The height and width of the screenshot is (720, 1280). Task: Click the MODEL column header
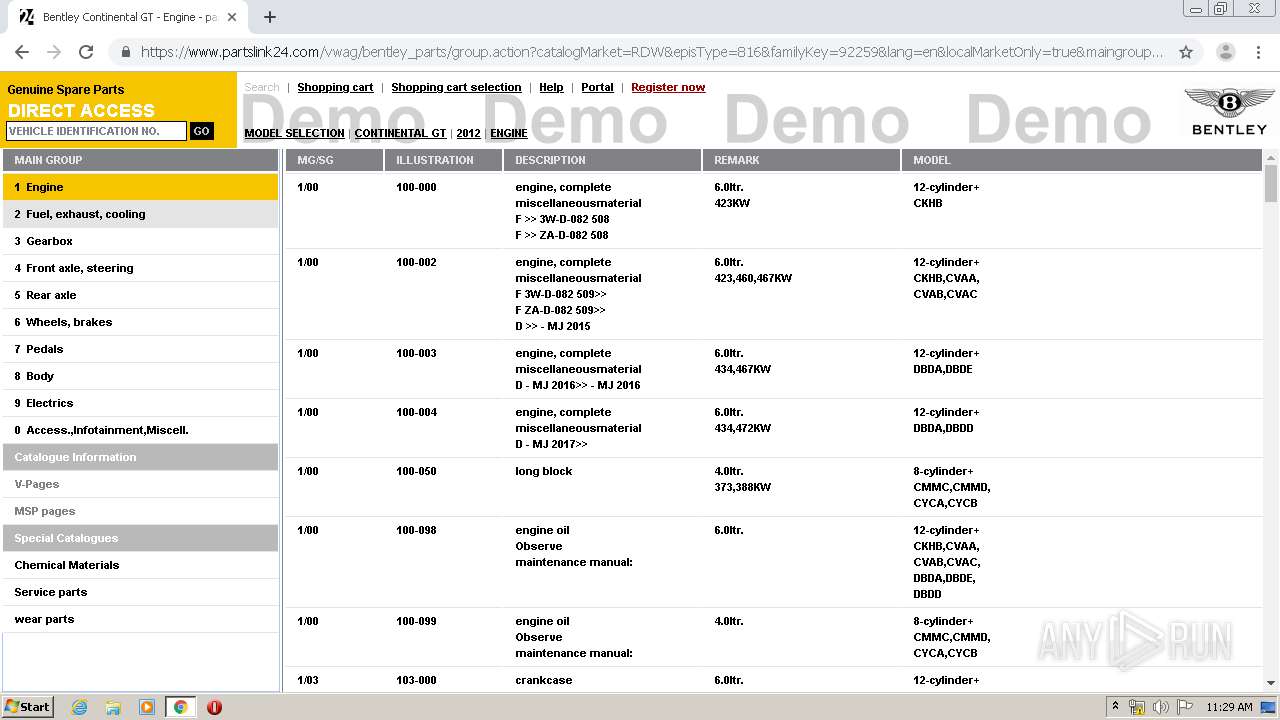pyautogui.click(x=1082, y=160)
